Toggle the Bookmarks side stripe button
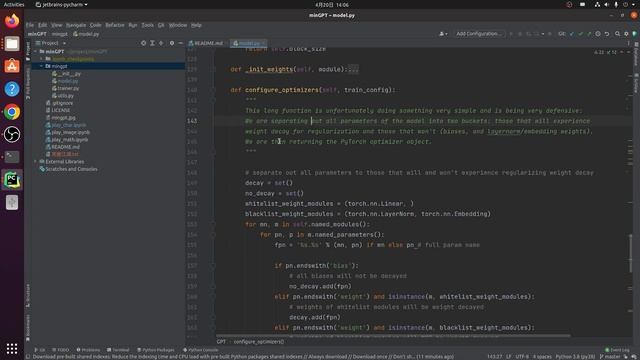Viewport: 640px width, 360px height. coord(28,327)
